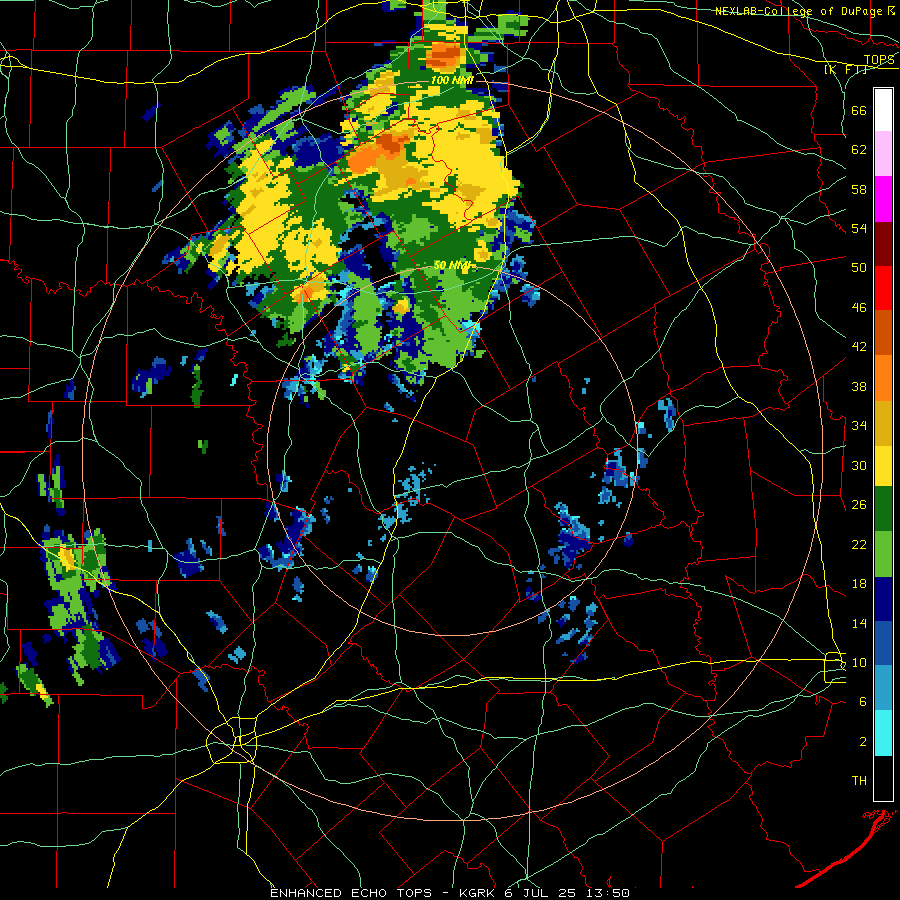Select the light pink legend color band

(883, 154)
